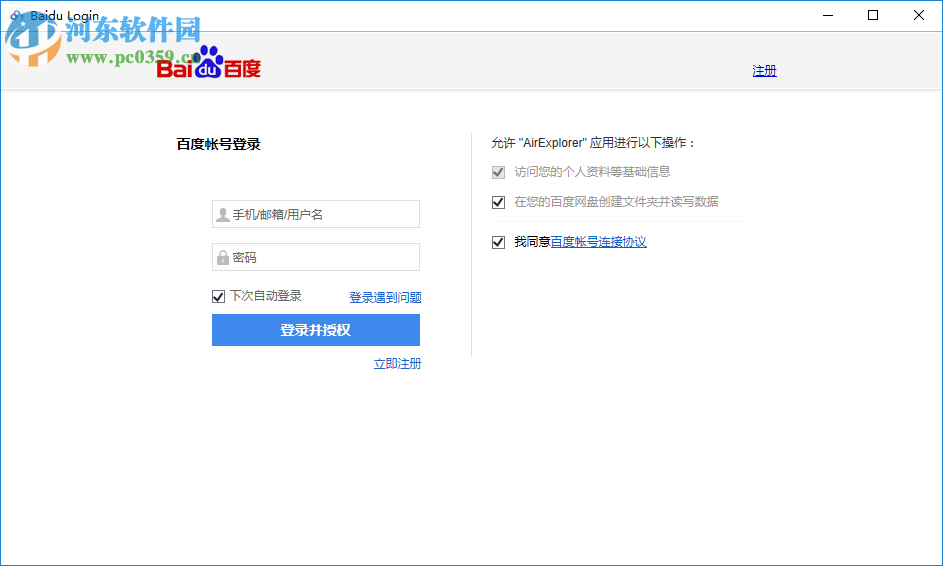Open the 登录遇到问题 help link
The image size is (943, 566).
[x=385, y=297]
